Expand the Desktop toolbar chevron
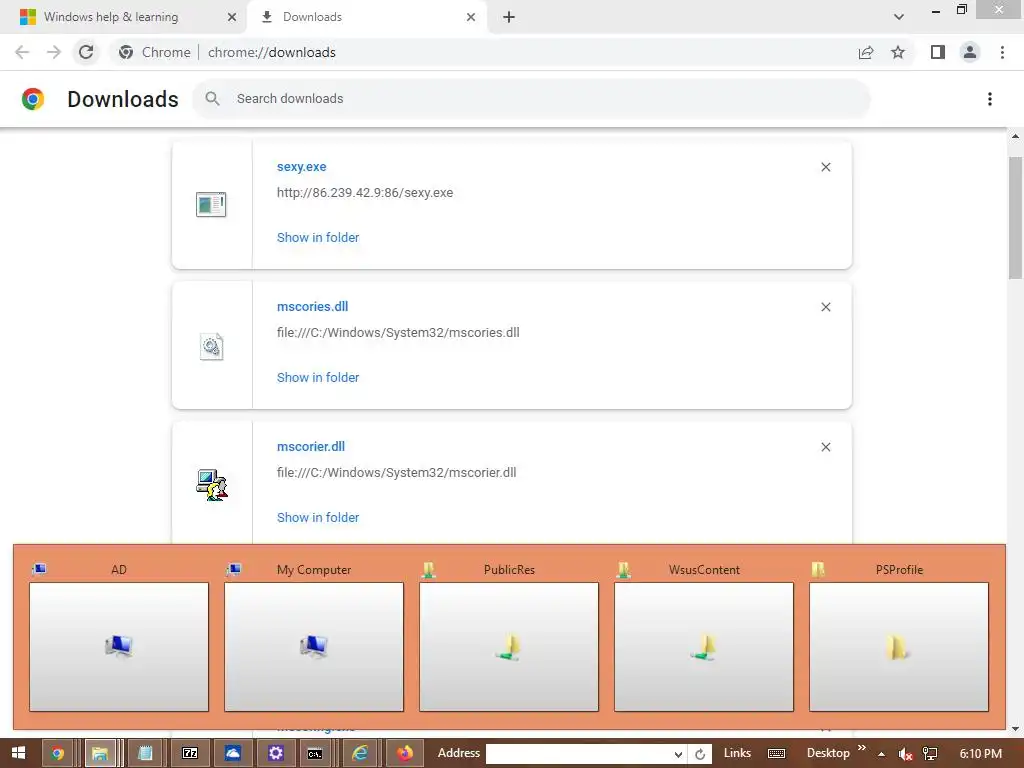 (861, 748)
